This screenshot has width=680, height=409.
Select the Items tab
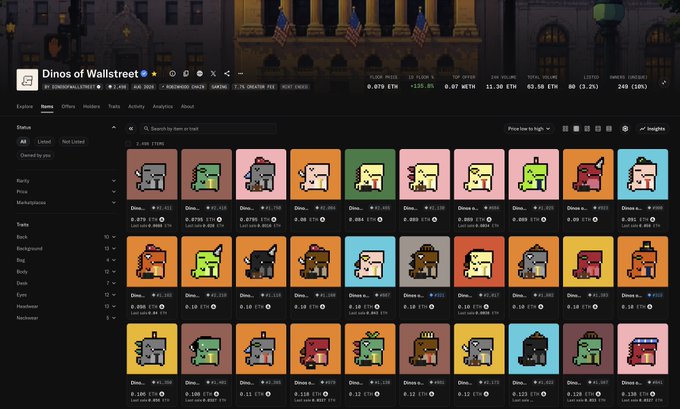click(47, 107)
